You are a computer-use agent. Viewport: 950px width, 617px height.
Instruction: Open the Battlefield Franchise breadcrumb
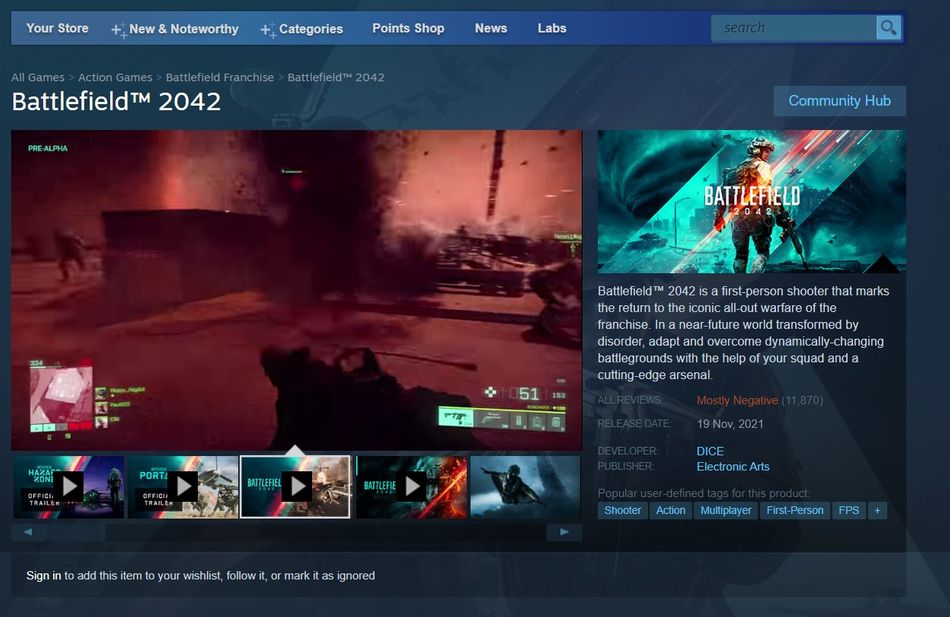[220, 78]
